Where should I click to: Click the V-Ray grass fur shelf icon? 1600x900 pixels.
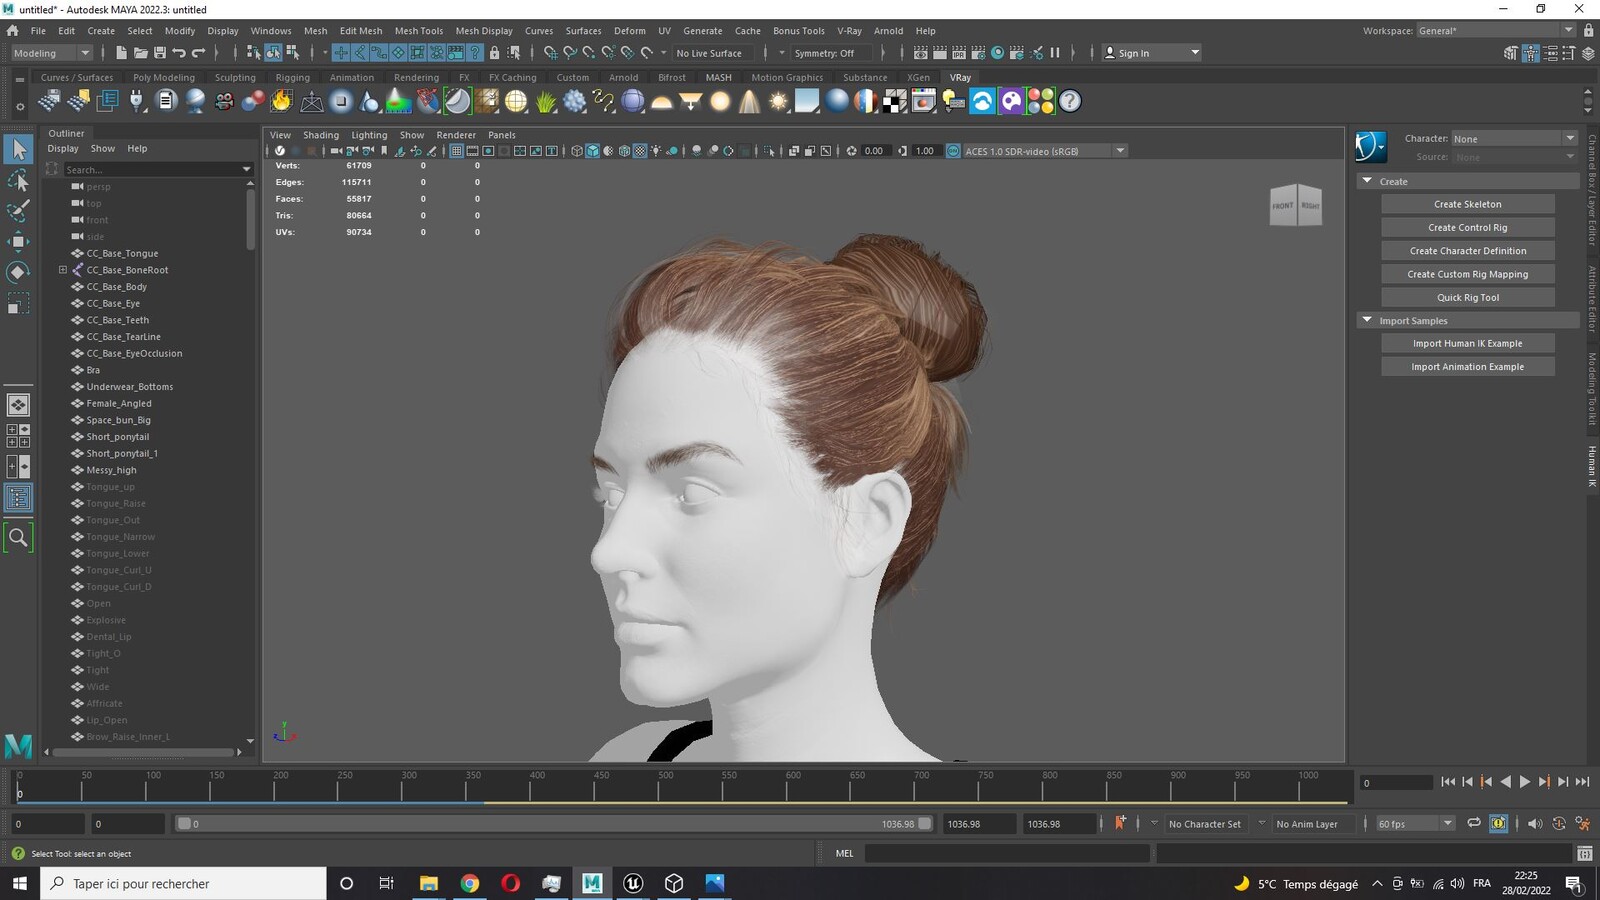pos(545,101)
